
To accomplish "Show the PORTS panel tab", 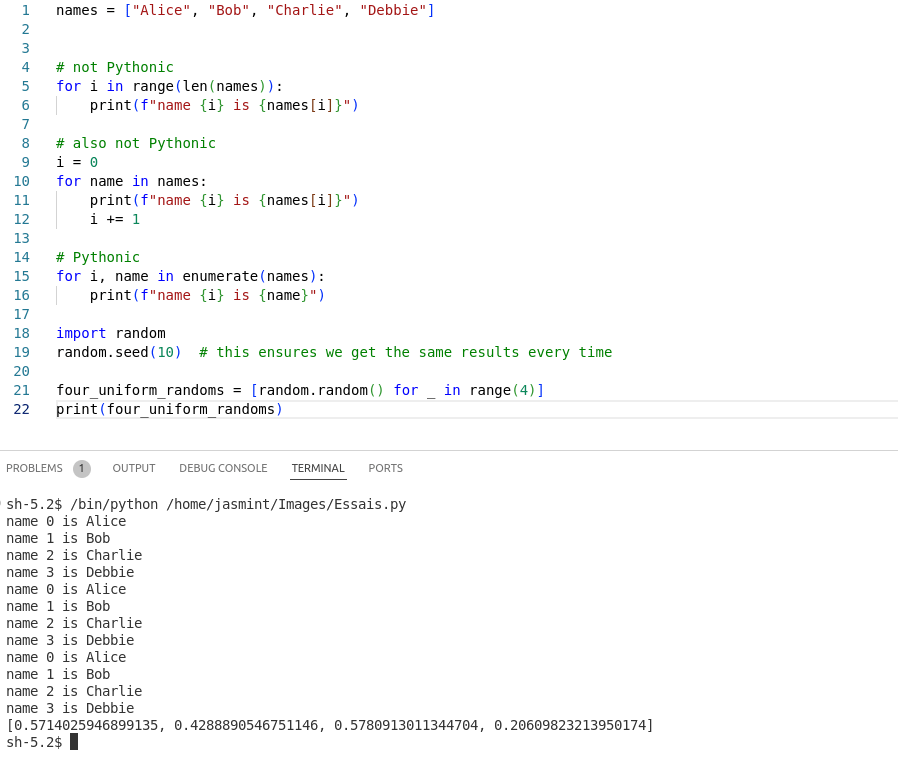I will [385, 468].
